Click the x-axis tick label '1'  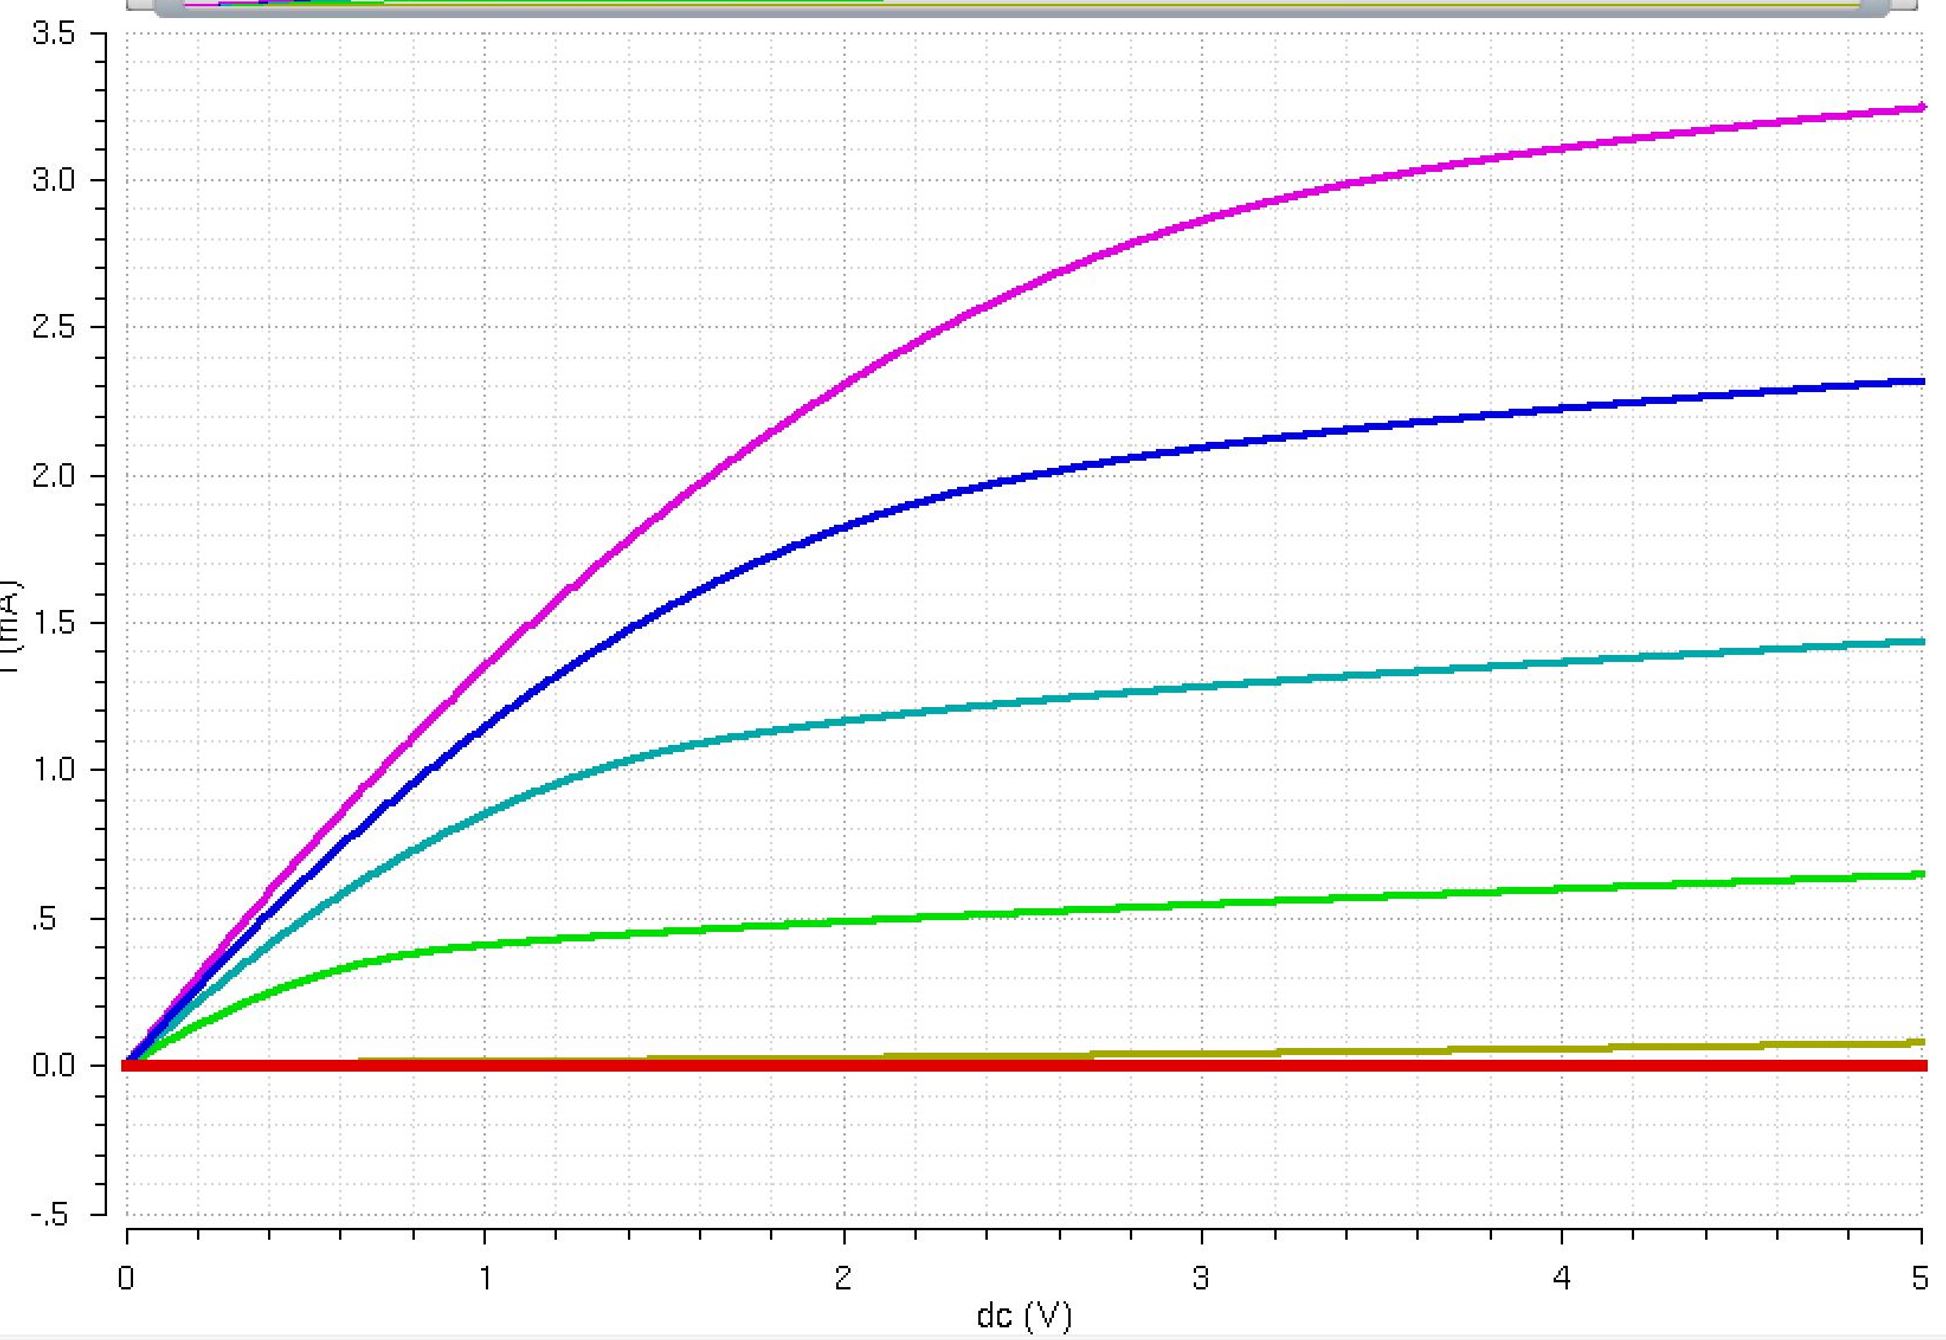pos(485,1278)
